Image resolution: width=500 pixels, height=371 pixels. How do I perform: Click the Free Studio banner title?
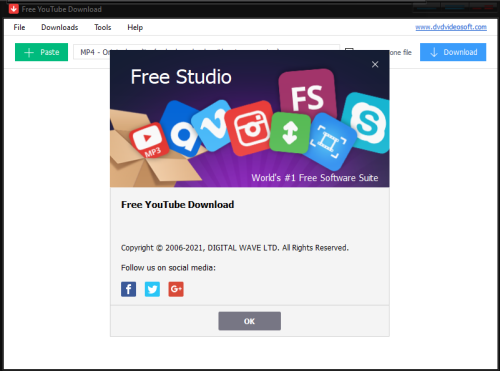(x=181, y=77)
